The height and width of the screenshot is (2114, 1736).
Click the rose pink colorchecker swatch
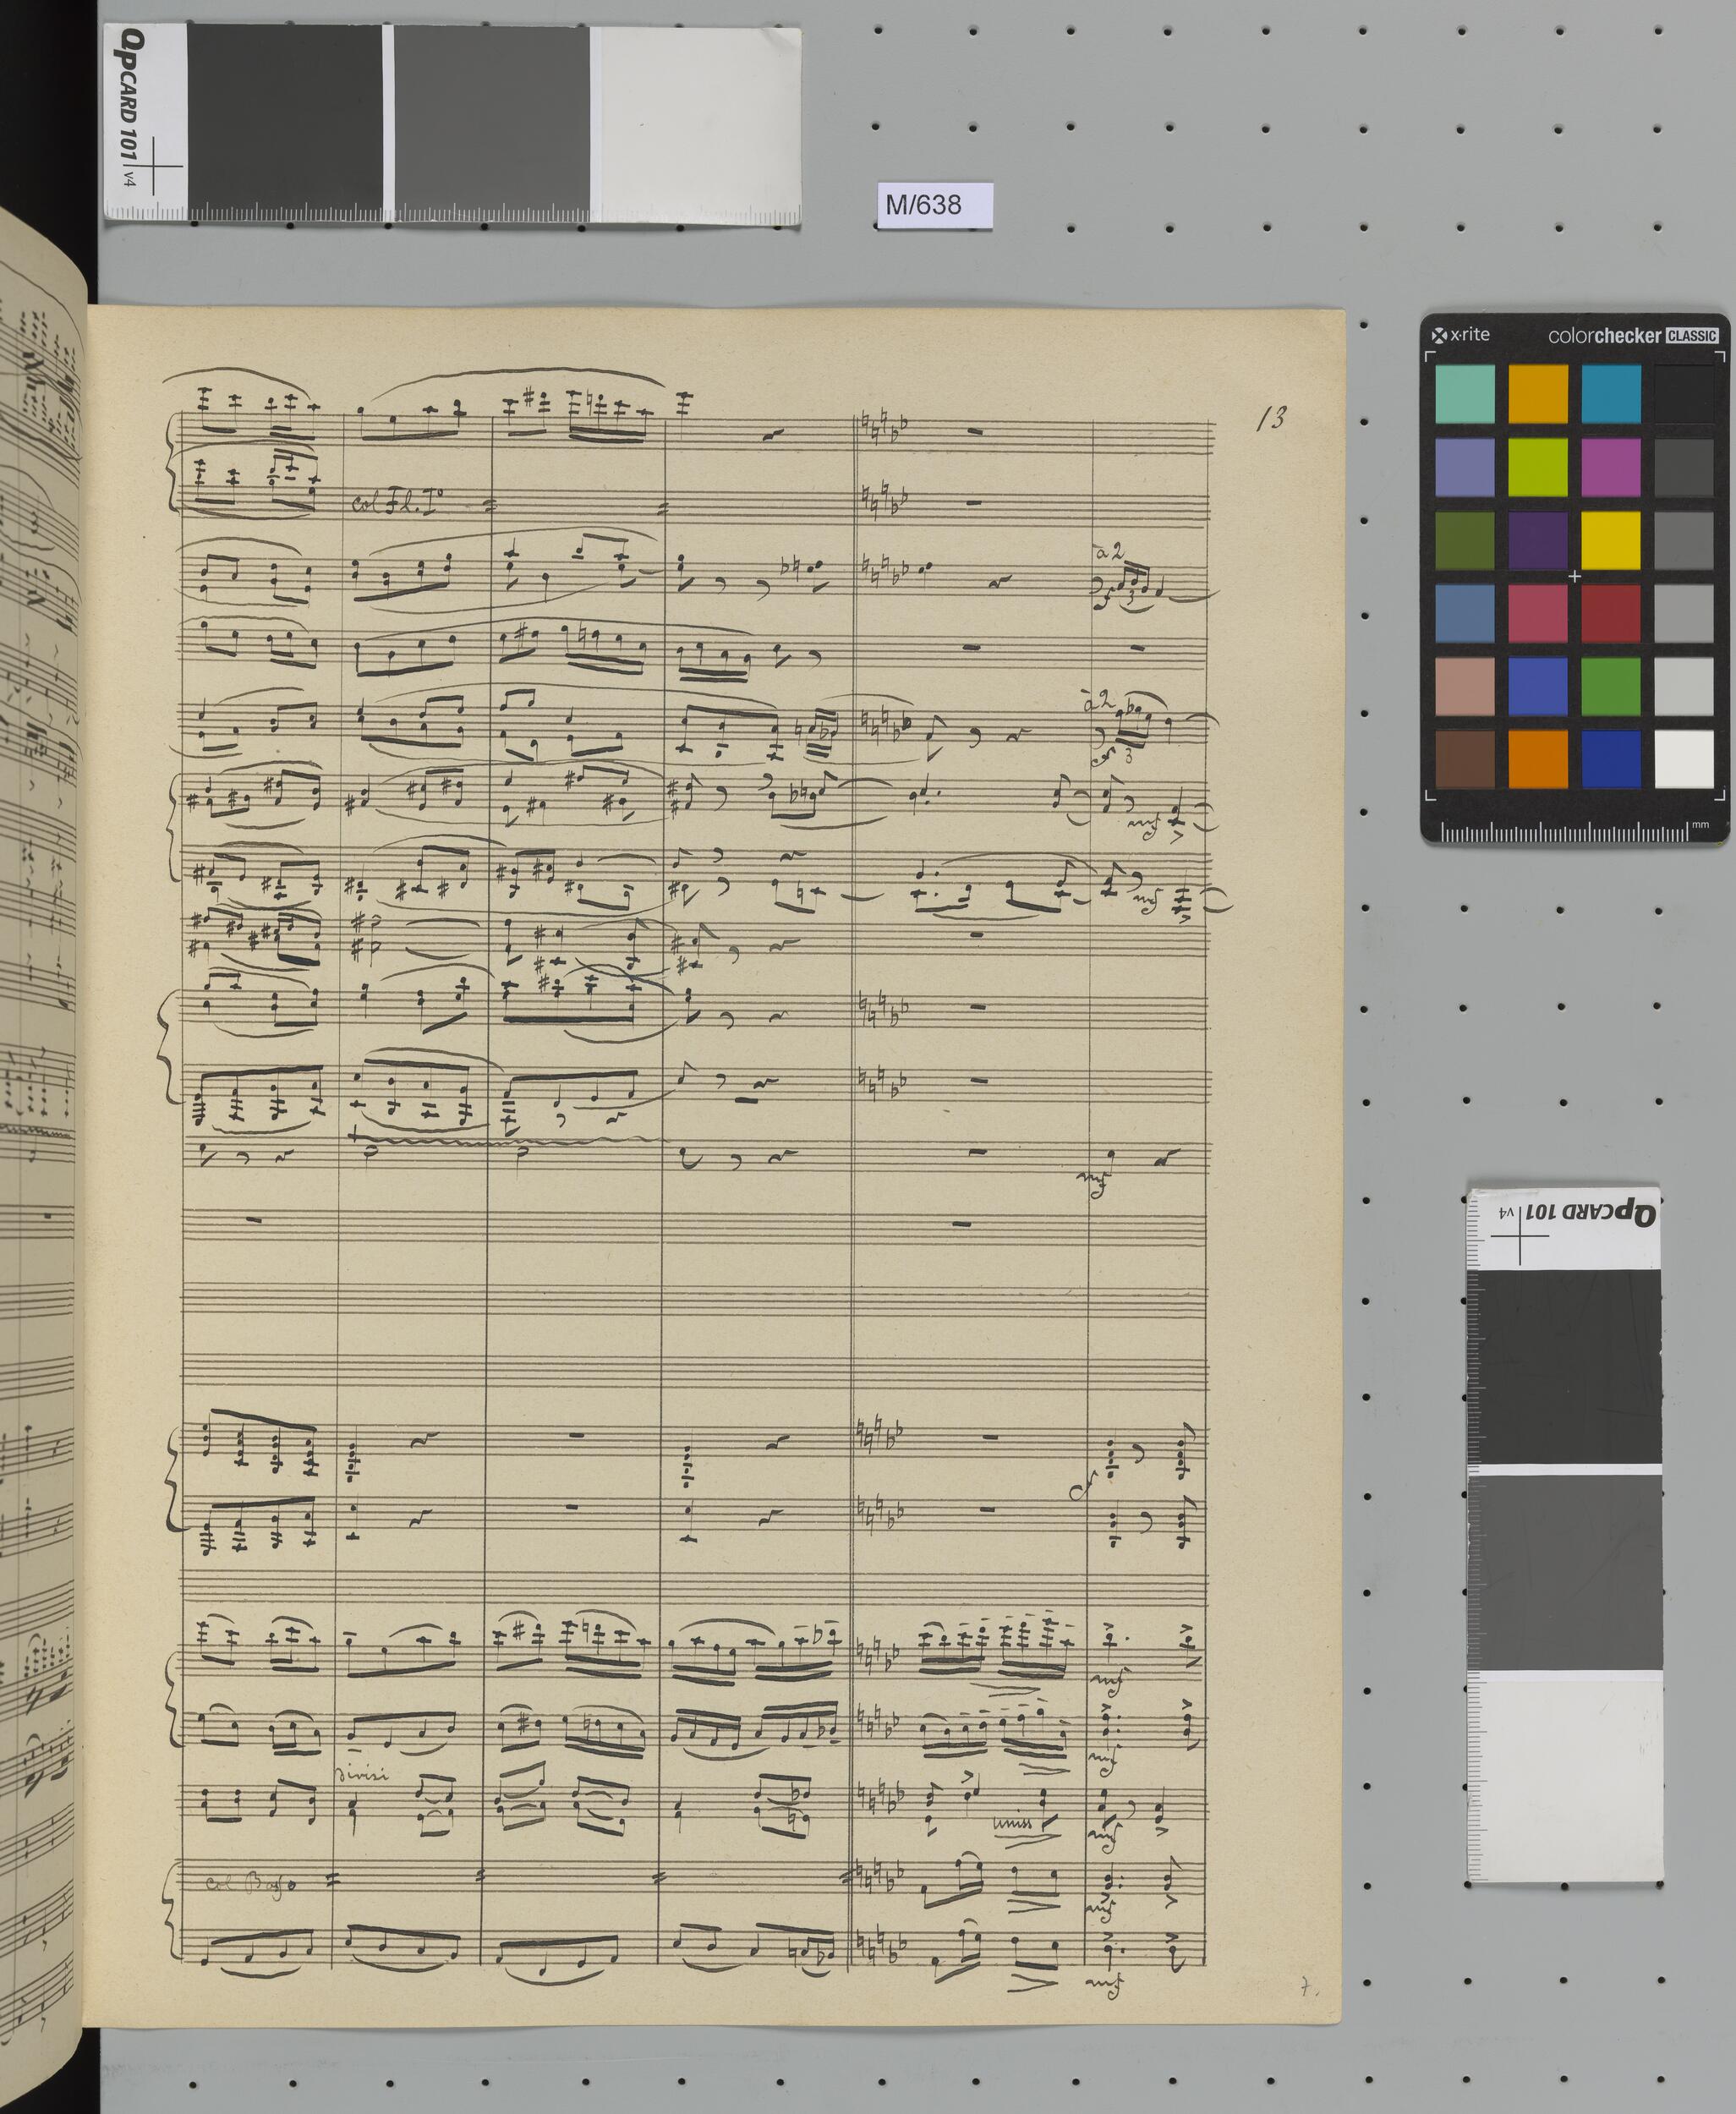[x=1538, y=613]
